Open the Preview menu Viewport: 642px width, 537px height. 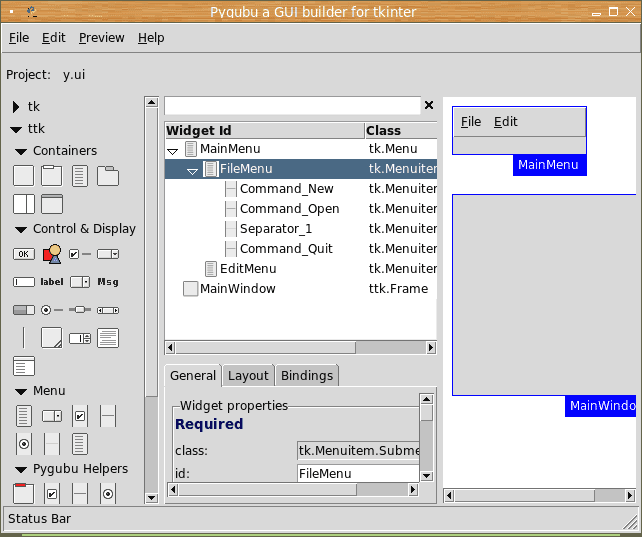102,38
